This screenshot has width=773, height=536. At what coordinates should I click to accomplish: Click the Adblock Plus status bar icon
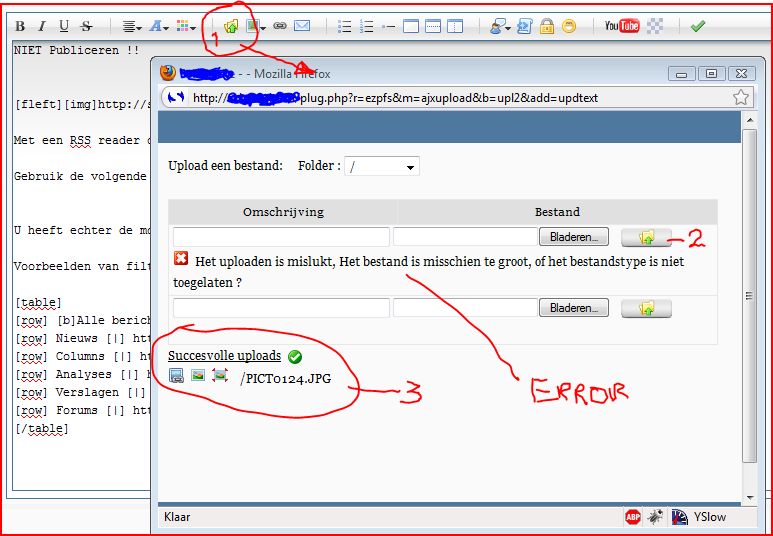click(x=633, y=517)
